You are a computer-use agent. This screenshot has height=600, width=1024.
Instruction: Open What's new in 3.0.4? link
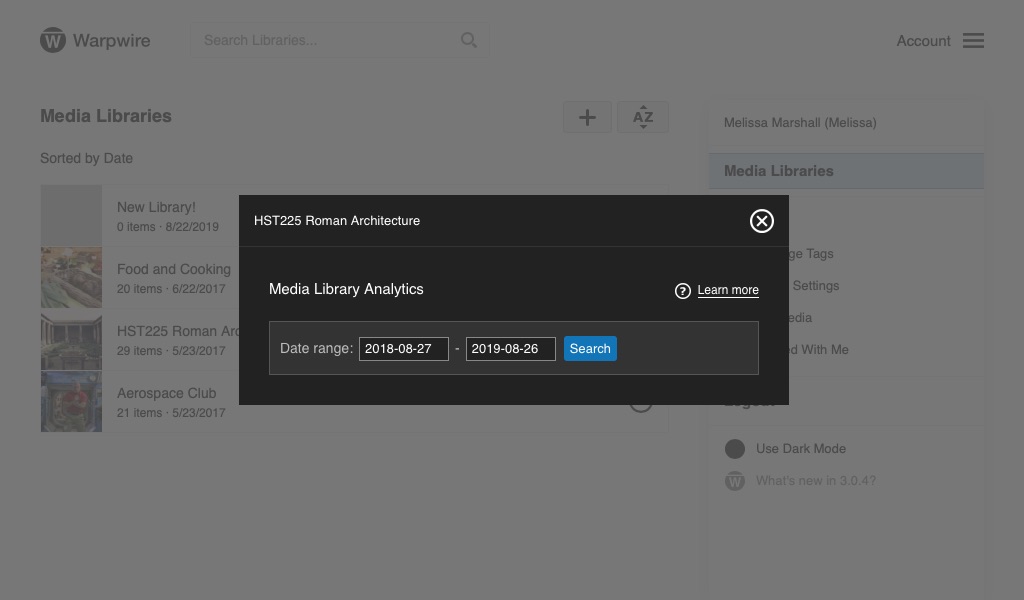click(x=816, y=481)
